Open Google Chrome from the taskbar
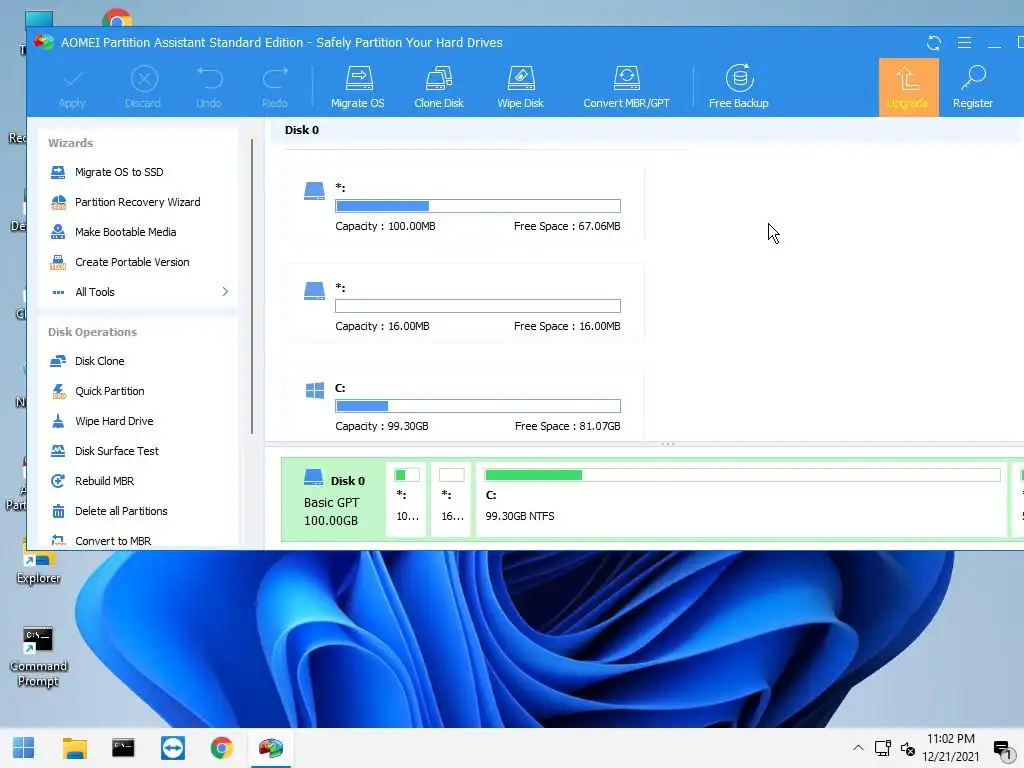 point(221,748)
